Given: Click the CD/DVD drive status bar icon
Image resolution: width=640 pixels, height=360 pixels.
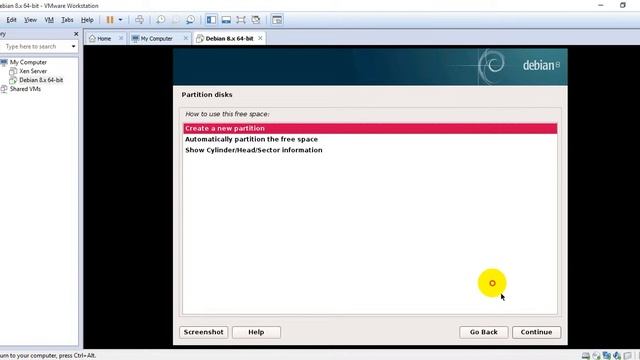Looking at the screenshot, I should (x=596, y=356).
